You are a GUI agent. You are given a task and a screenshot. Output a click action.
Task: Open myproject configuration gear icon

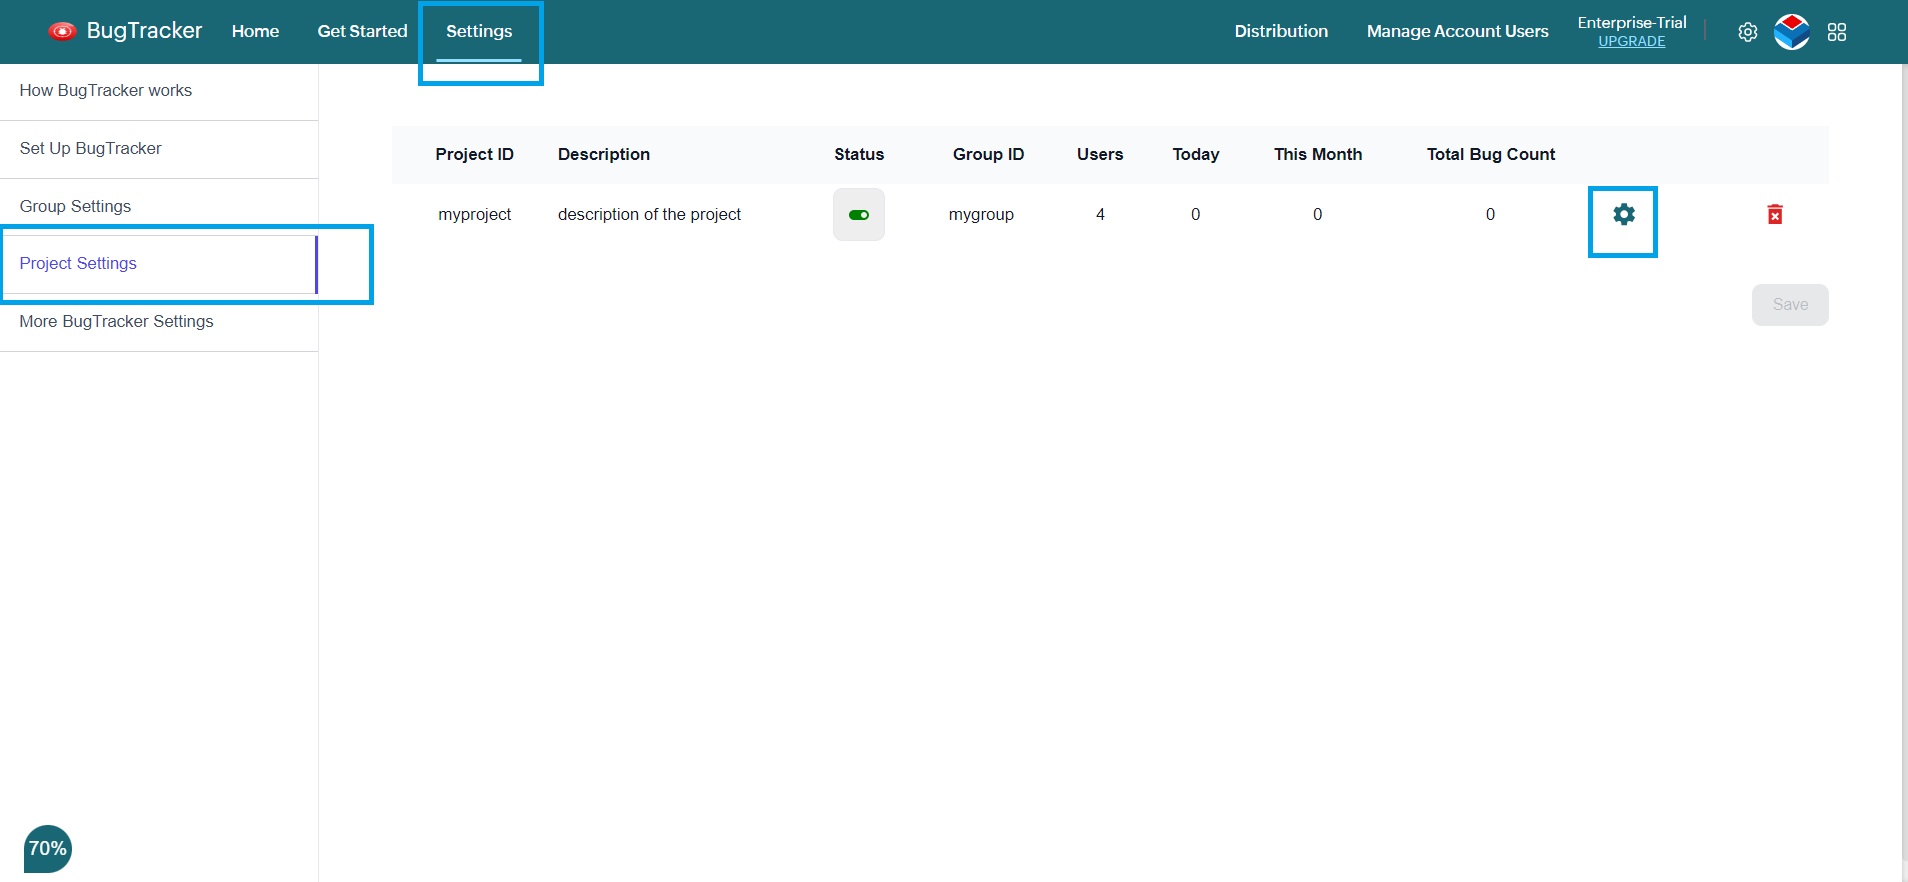click(1624, 214)
